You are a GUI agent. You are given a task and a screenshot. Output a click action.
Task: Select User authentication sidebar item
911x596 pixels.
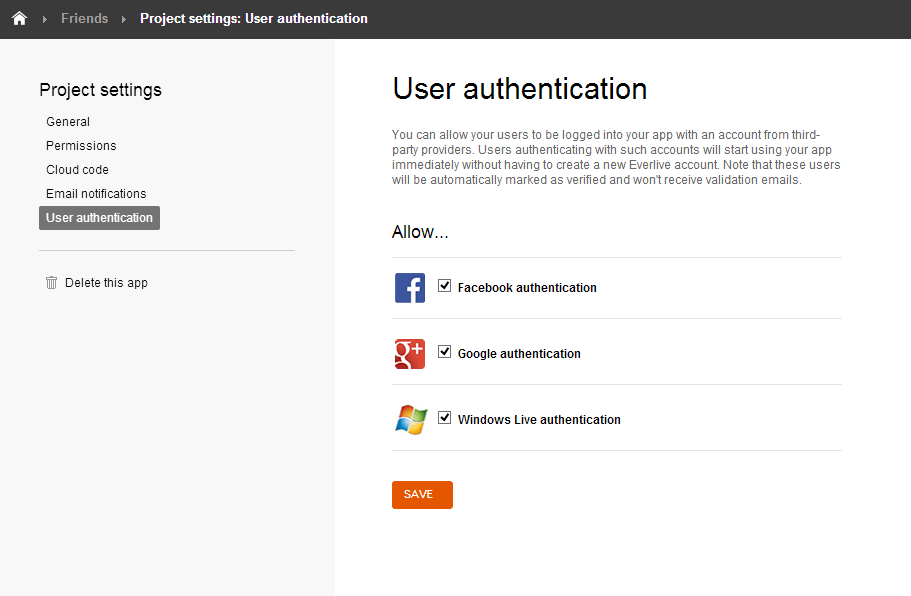point(99,218)
